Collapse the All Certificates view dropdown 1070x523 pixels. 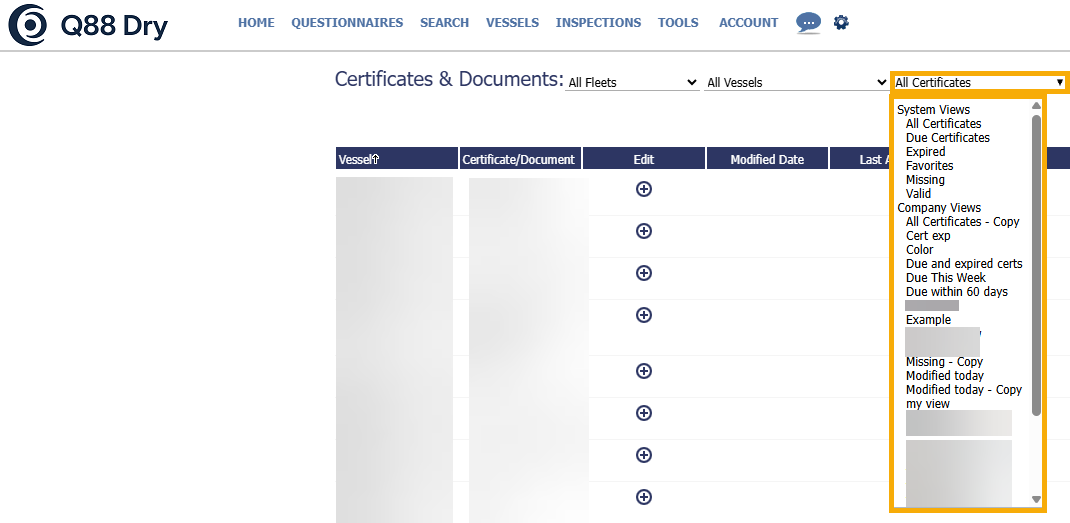[980, 83]
